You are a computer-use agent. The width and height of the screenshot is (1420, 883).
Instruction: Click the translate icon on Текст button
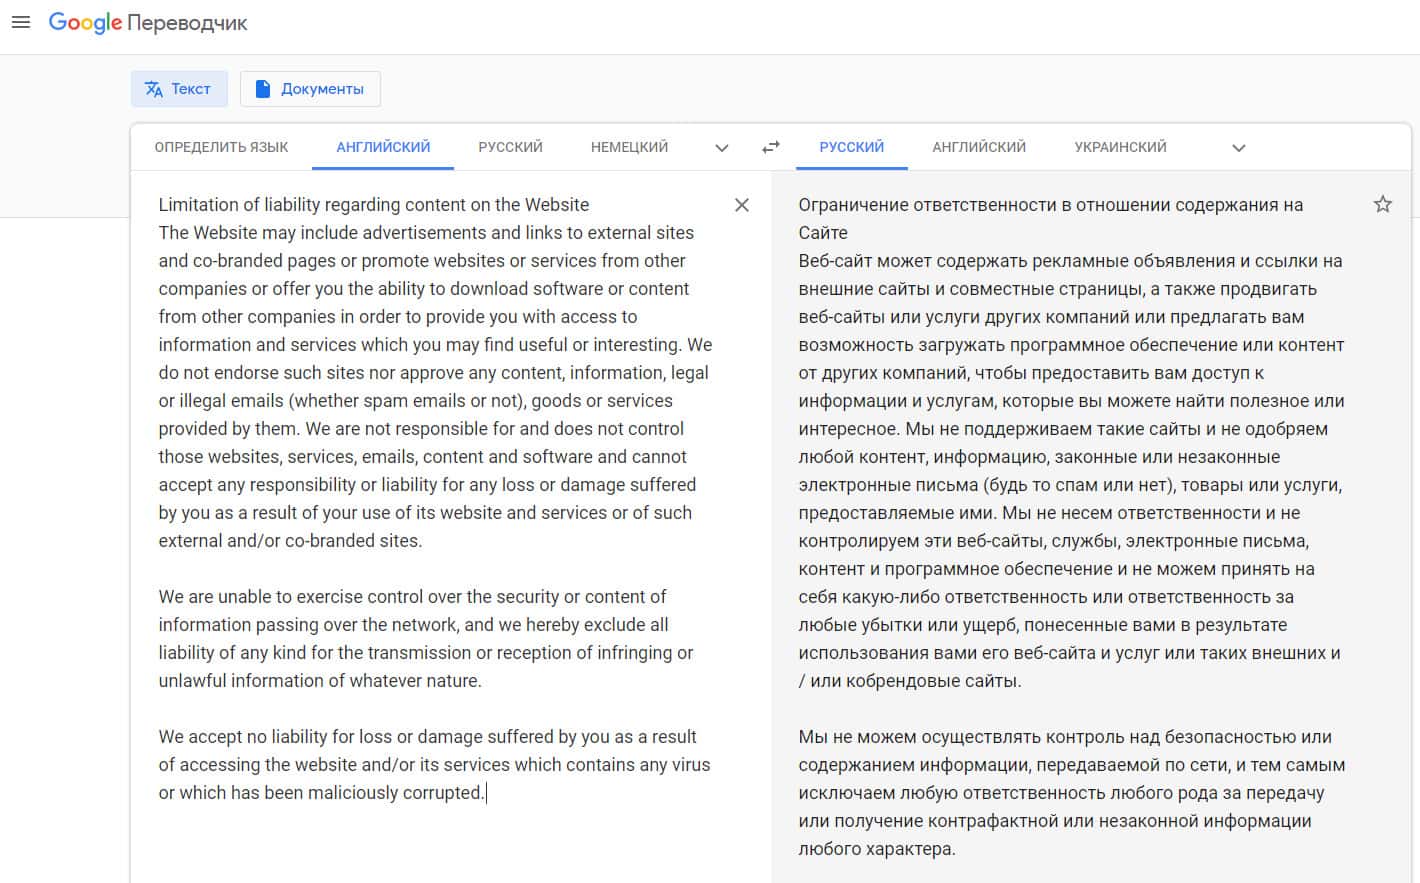pos(154,89)
